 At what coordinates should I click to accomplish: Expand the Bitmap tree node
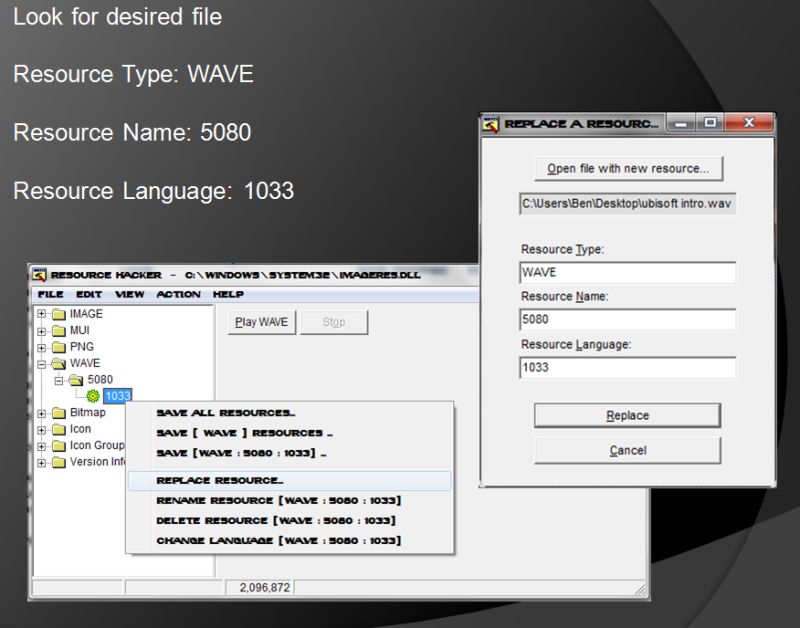[x=43, y=412]
